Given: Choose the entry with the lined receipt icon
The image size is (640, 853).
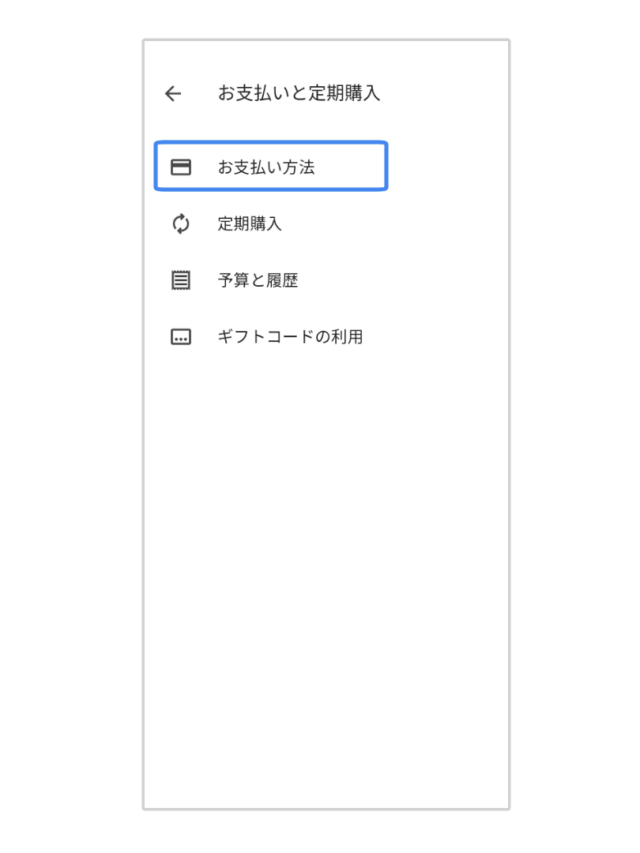Looking at the screenshot, I should (271, 280).
